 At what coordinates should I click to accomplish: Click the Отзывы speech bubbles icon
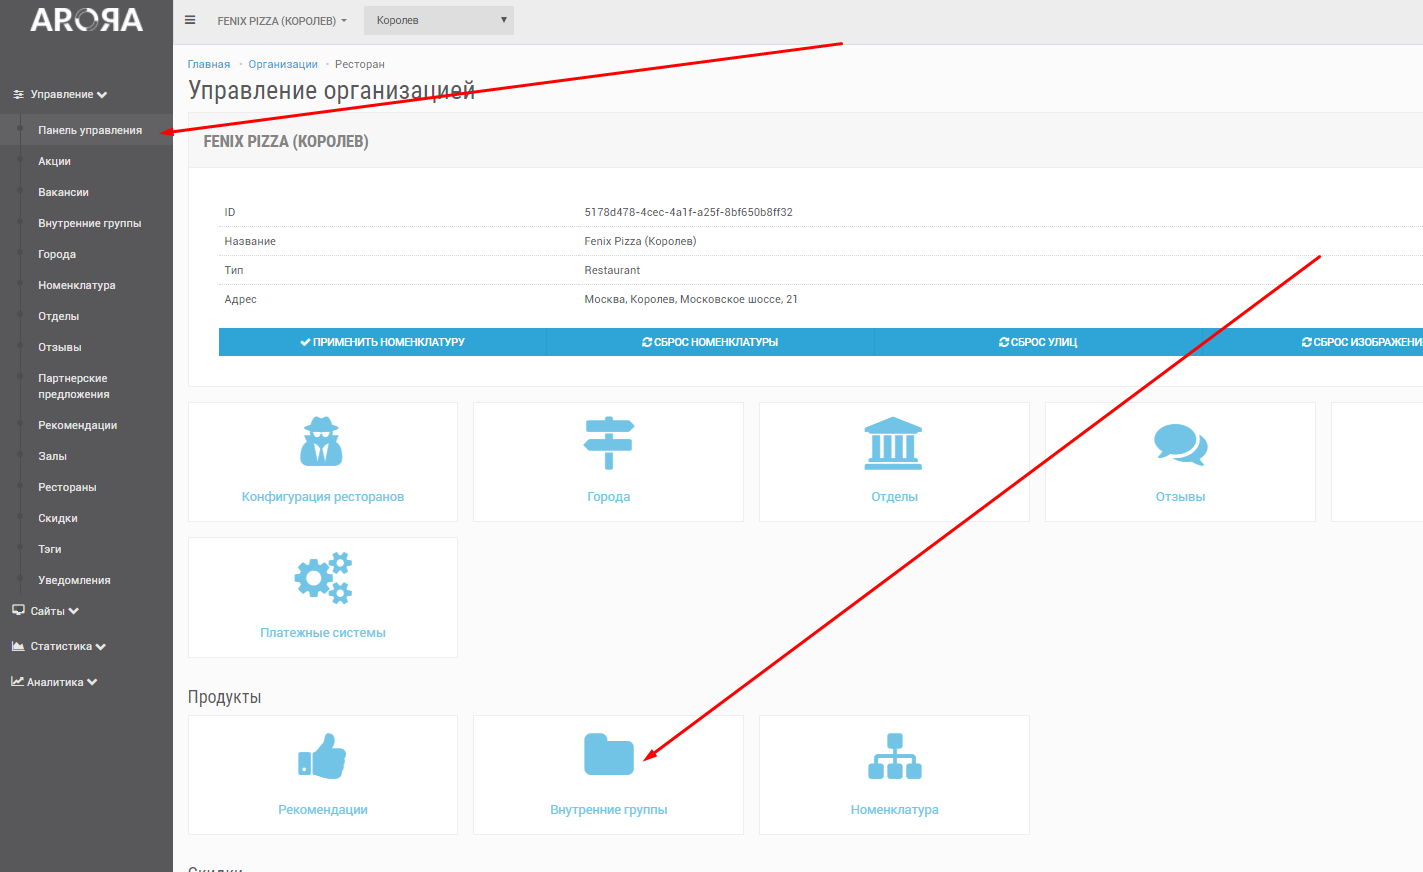[x=1181, y=444]
